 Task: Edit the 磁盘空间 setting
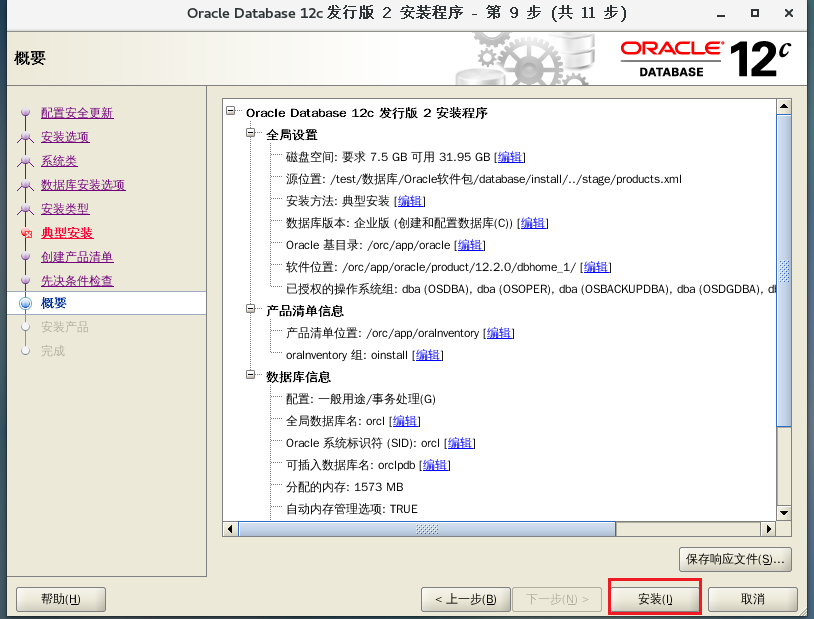click(510, 157)
